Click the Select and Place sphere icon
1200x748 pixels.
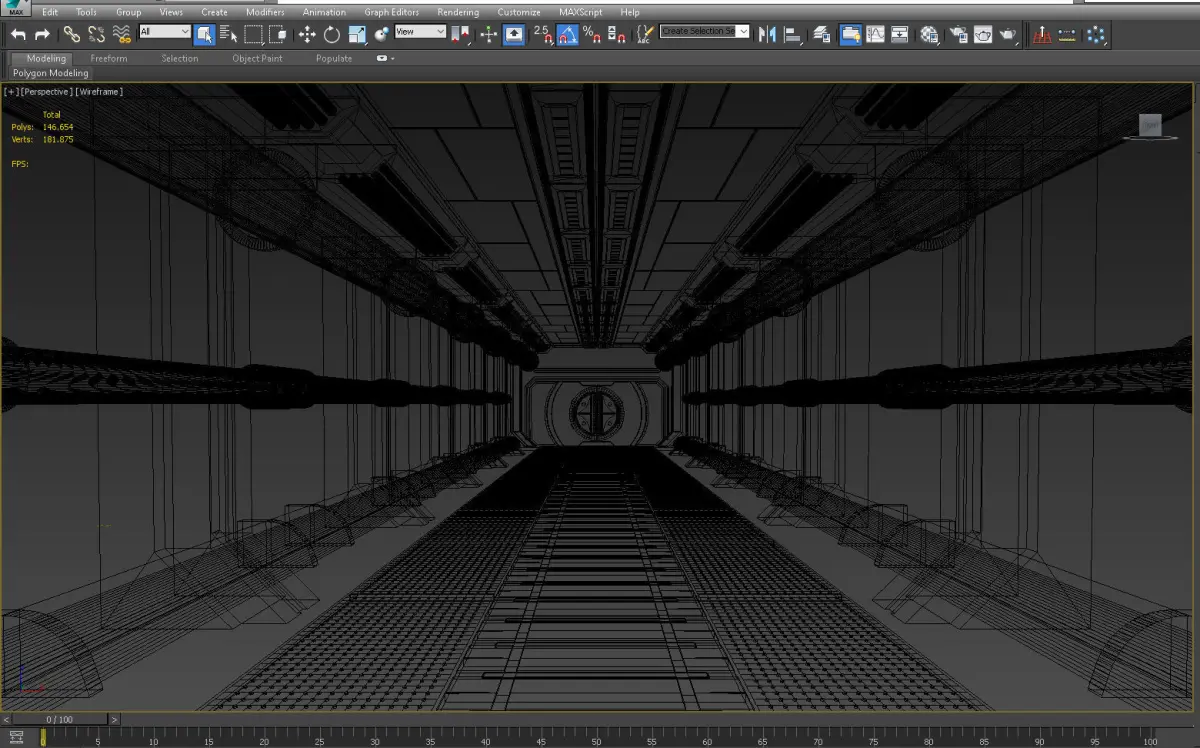pyautogui.click(x=382, y=34)
